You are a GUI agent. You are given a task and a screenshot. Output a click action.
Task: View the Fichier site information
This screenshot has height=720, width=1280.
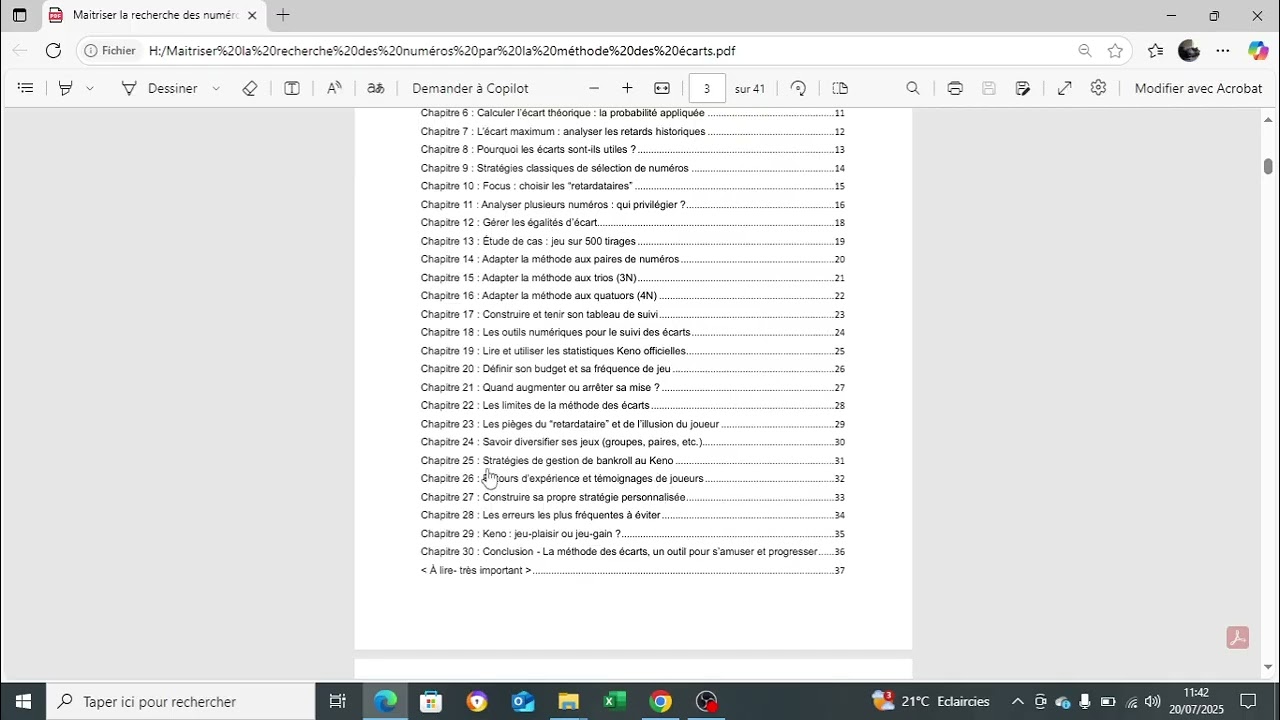110,50
